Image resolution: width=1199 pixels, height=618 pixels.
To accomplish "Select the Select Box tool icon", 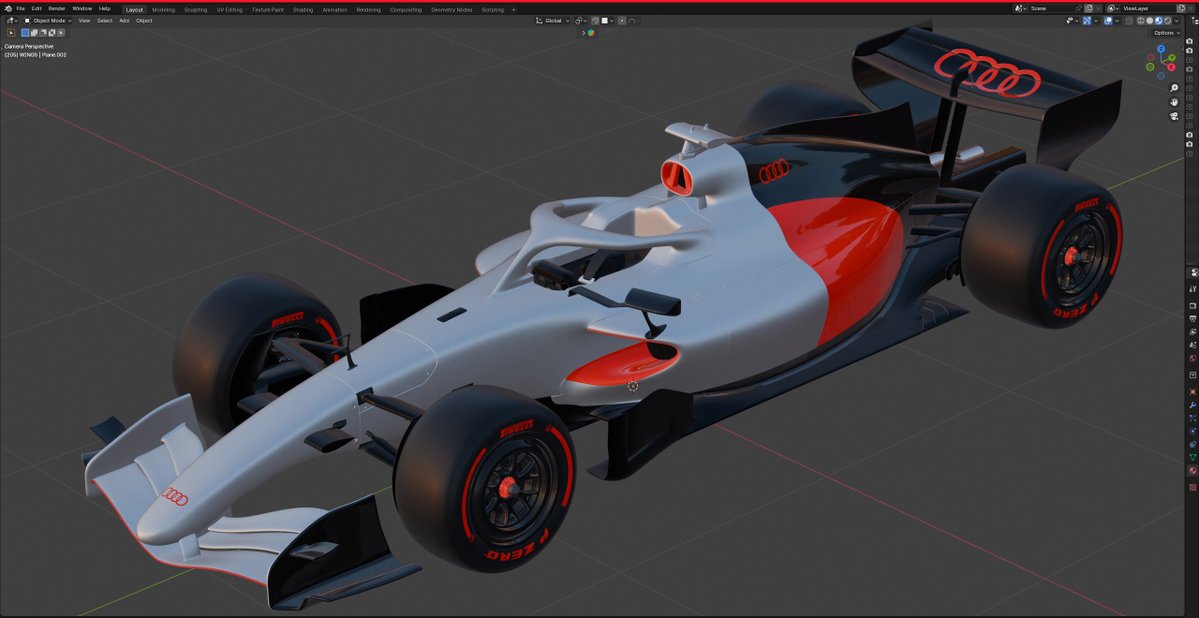I will pos(11,33).
